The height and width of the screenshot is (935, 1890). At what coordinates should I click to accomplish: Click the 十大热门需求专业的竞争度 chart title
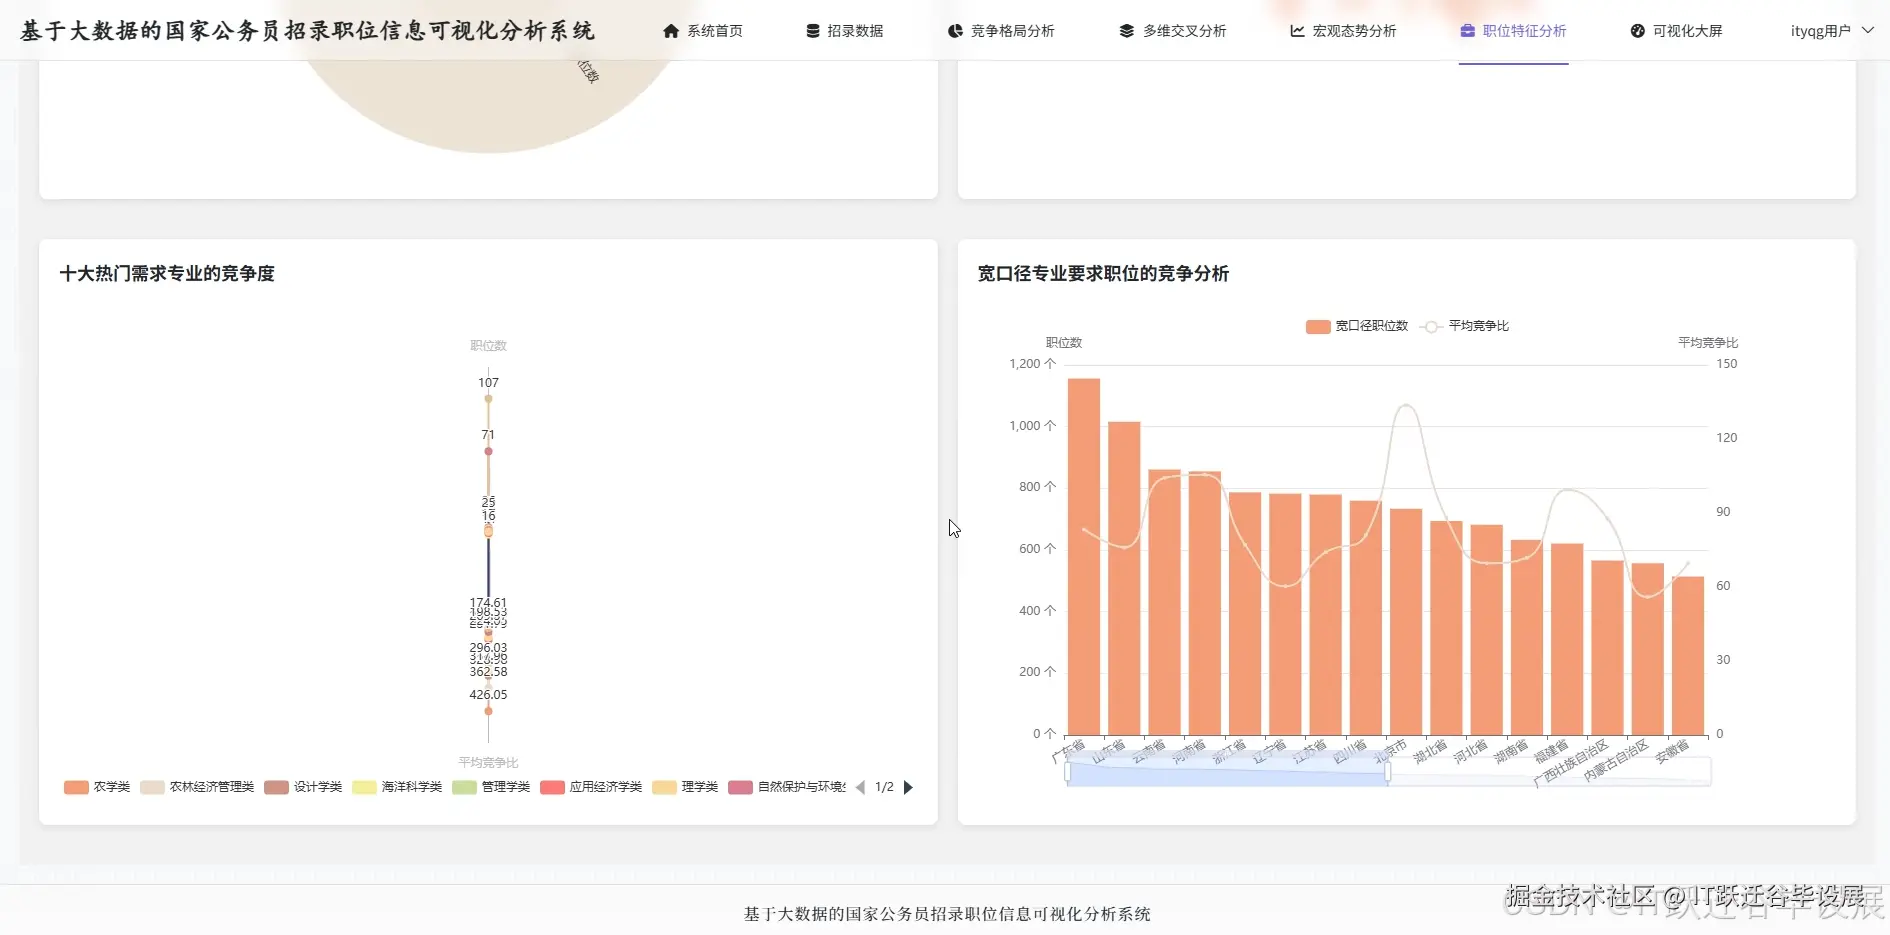[167, 274]
